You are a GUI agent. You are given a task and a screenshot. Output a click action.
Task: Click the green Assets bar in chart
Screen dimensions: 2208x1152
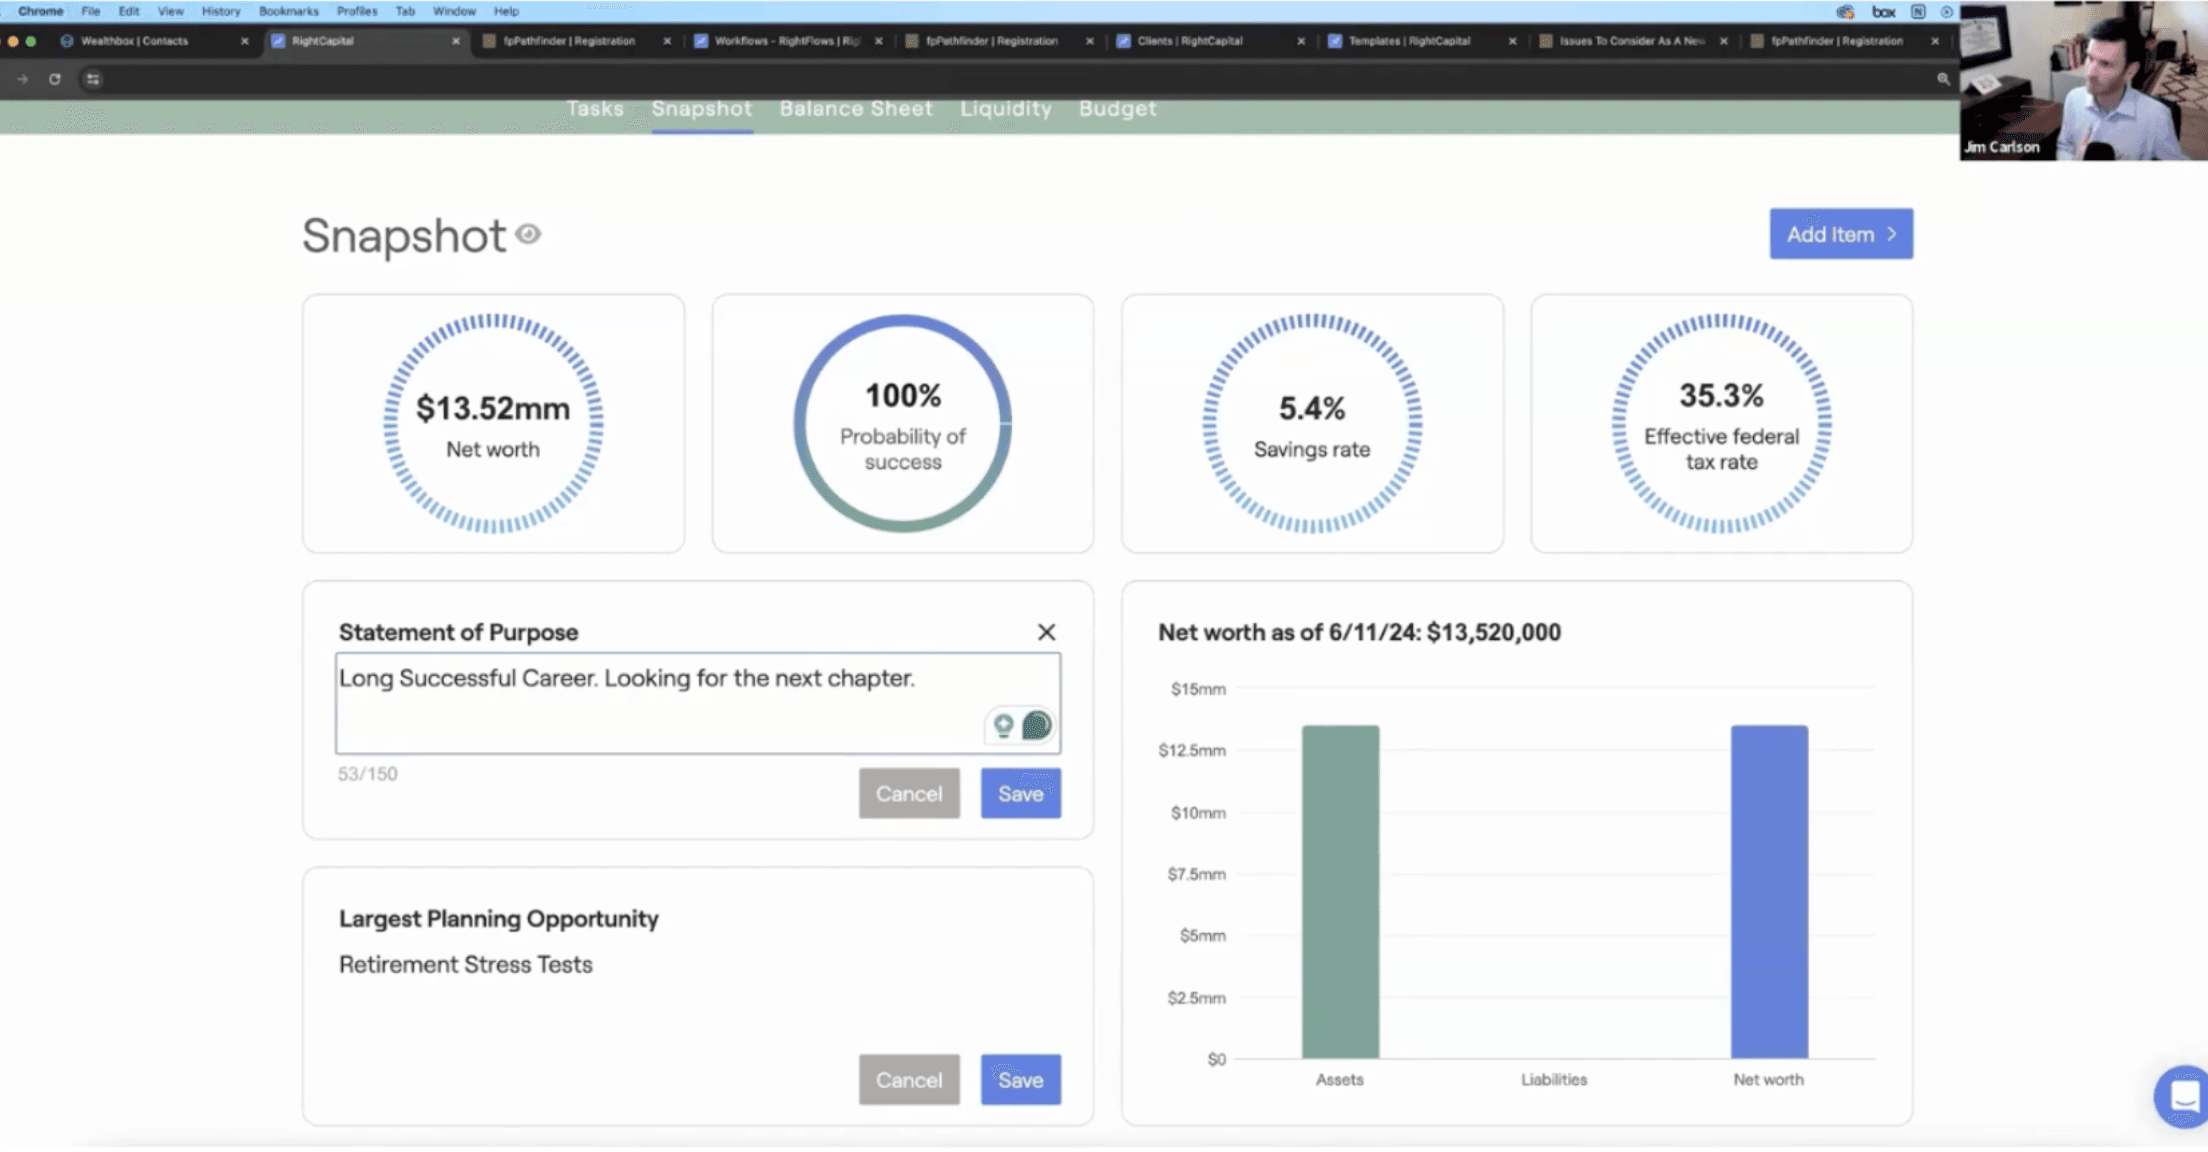point(1340,891)
